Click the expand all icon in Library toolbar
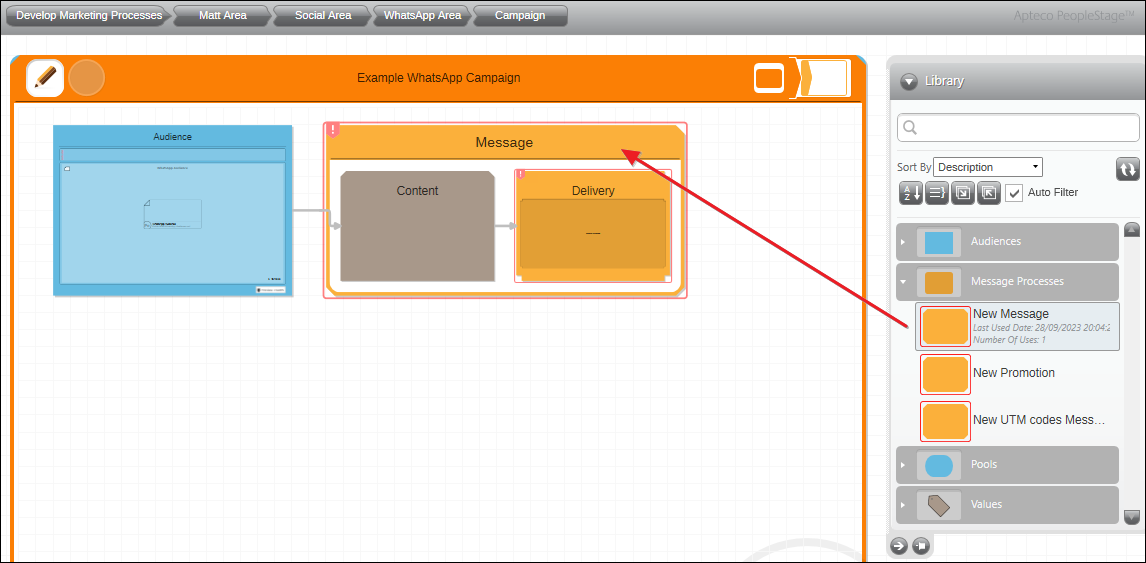This screenshot has height=563, width=1146. click(963, 193)
